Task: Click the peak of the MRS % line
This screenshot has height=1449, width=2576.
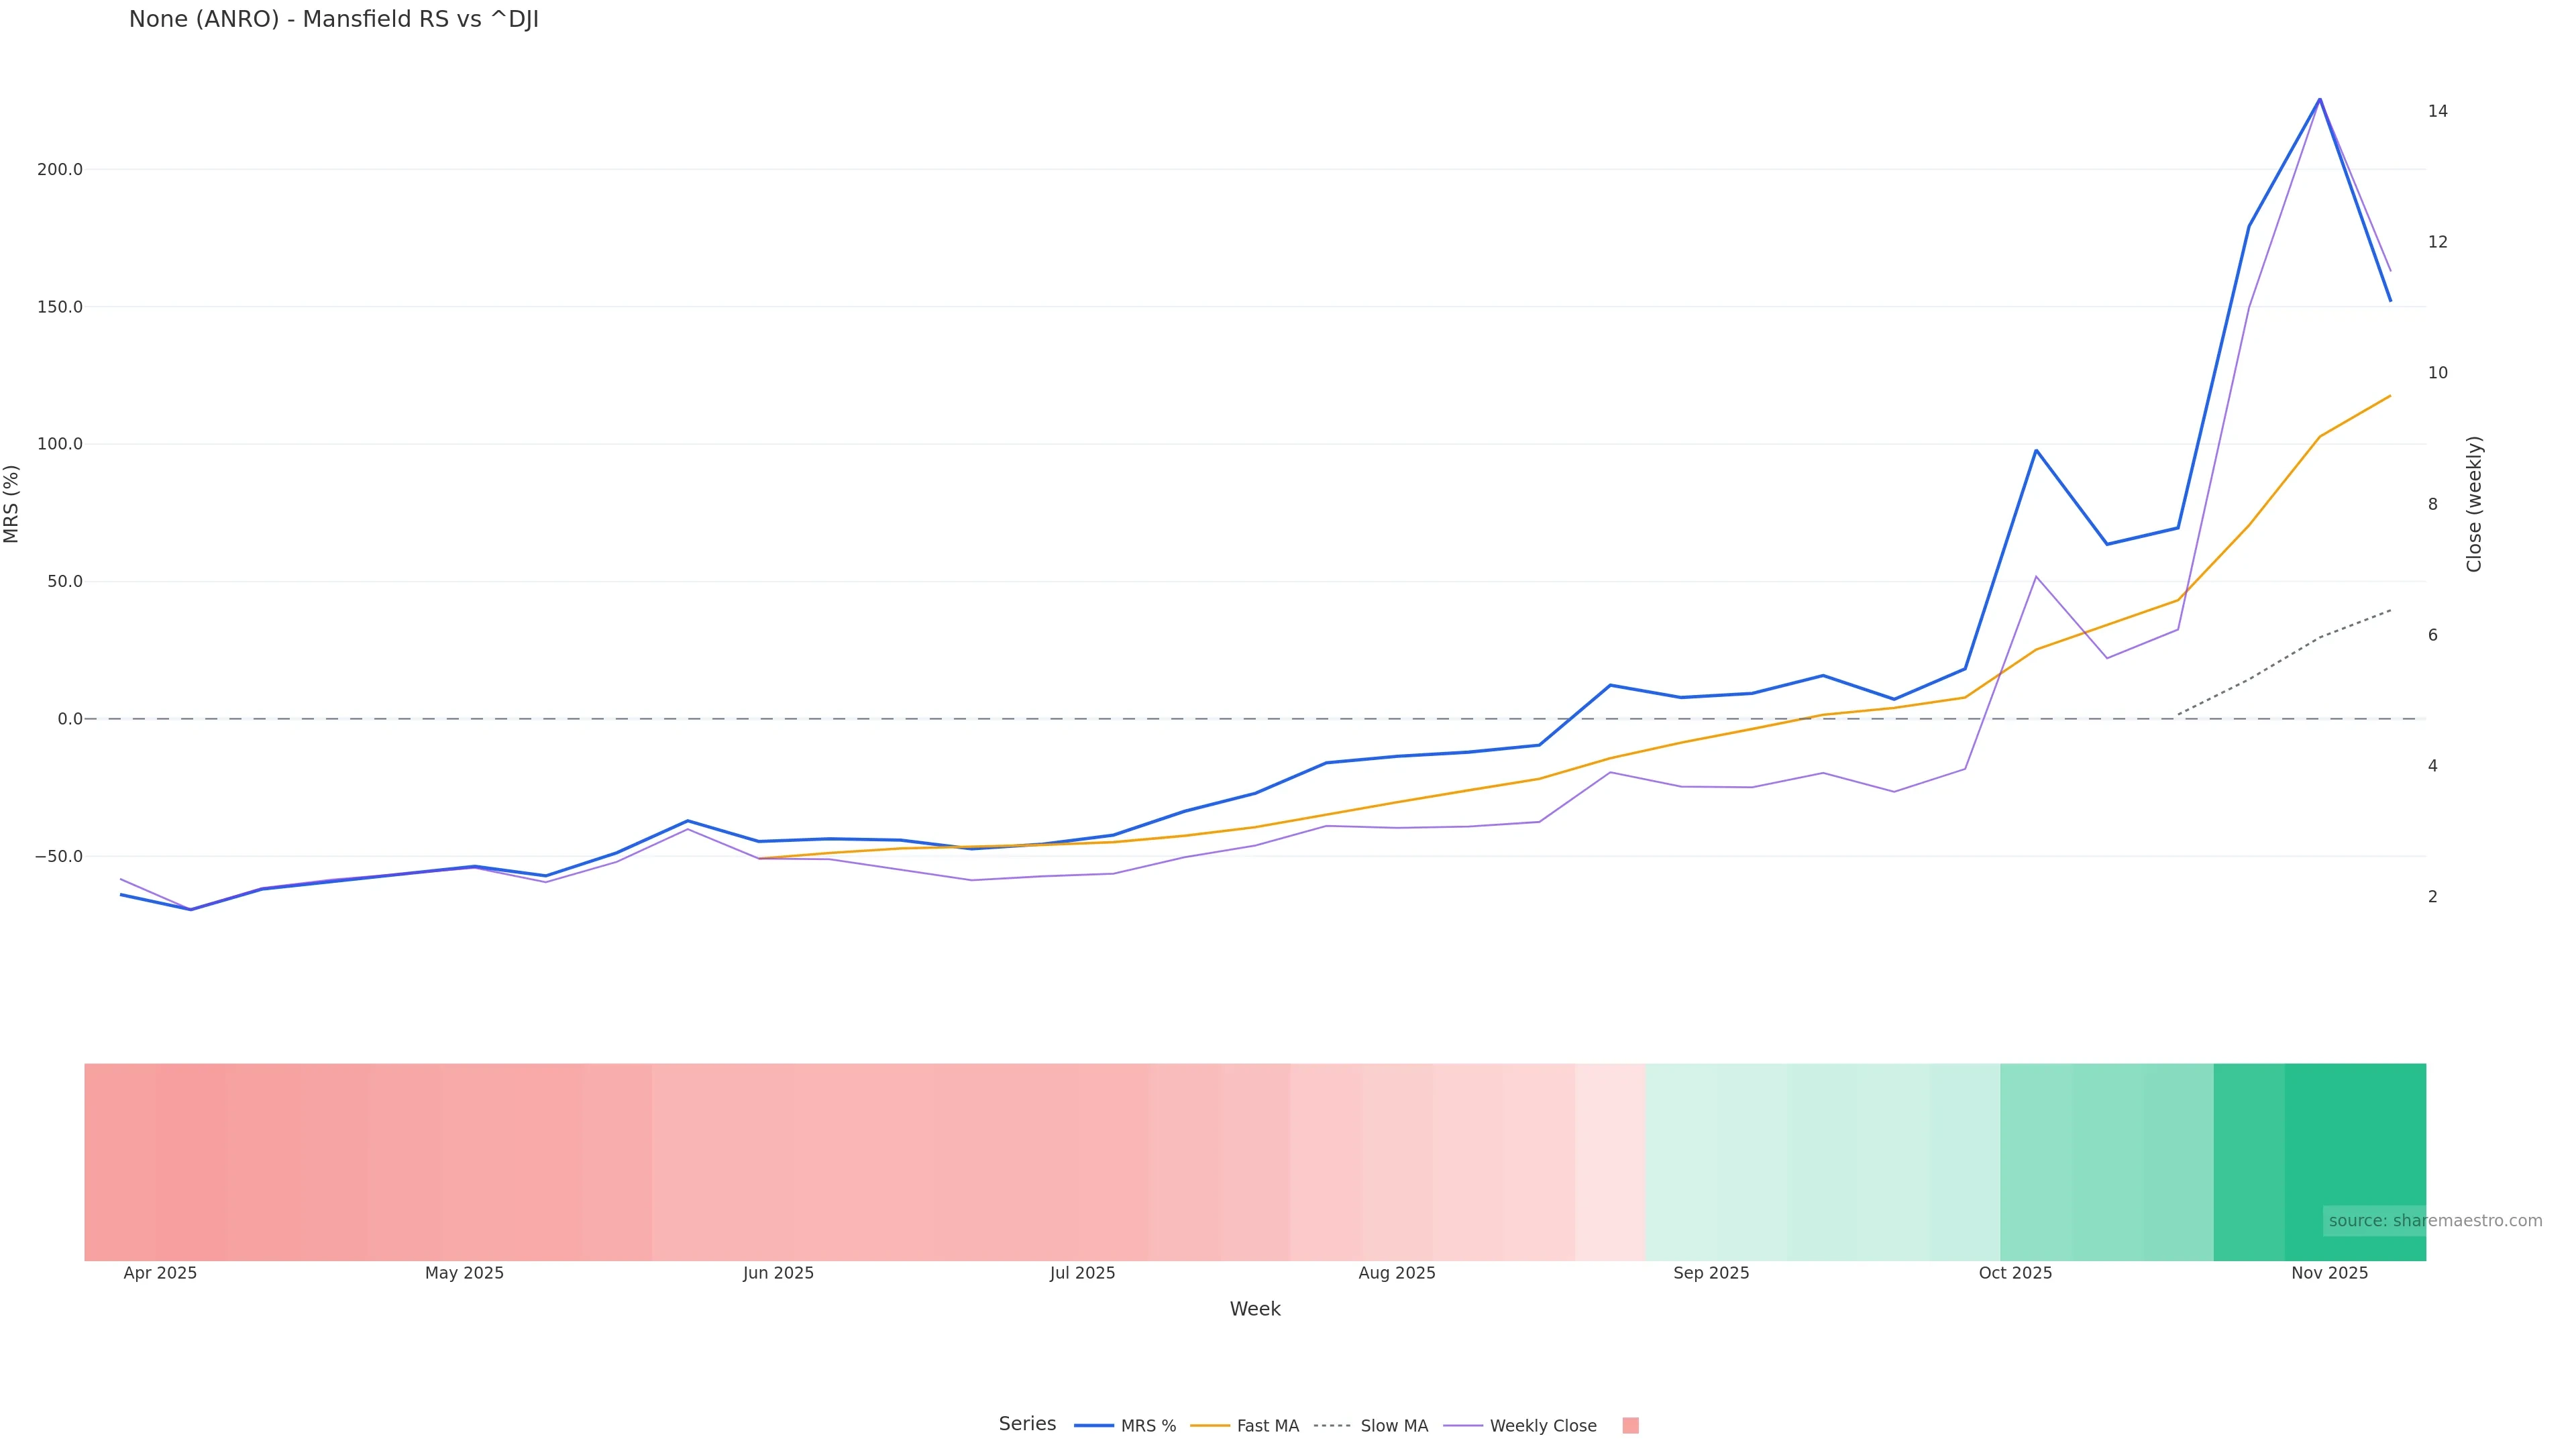Action: [2320, 99]
